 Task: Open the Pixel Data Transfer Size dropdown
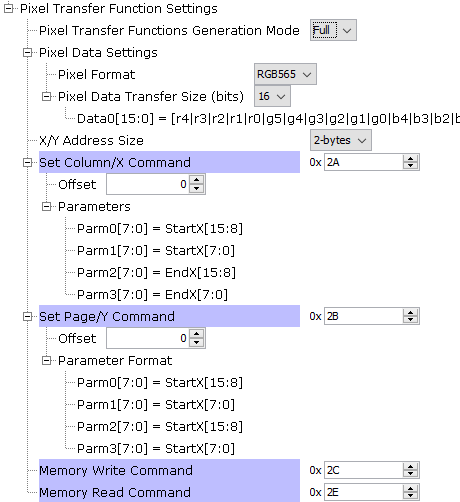(272, 96)
